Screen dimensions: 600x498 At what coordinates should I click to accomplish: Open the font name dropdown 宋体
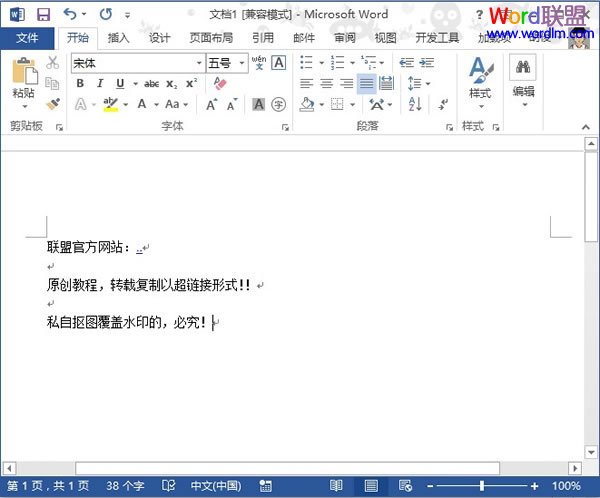tap(199, 63)
